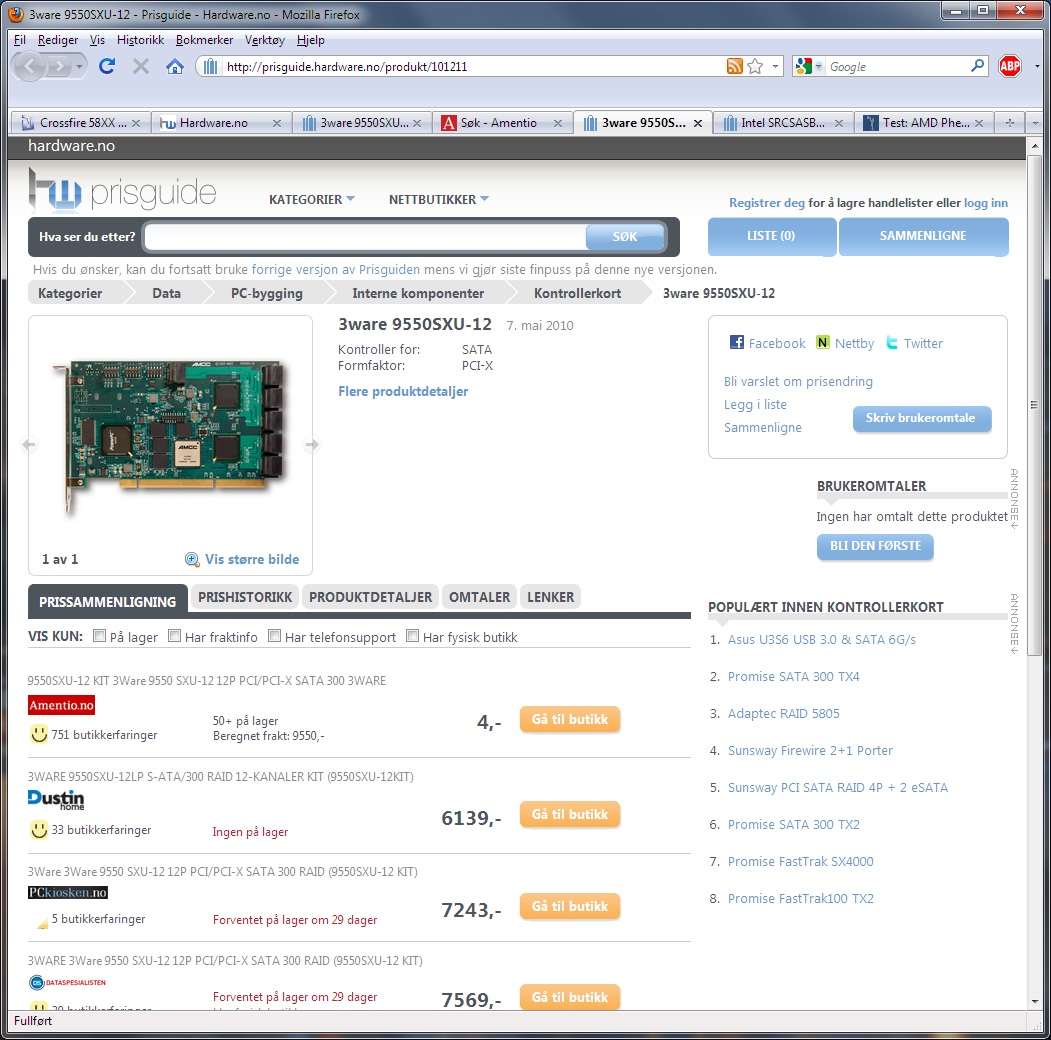Click the Legg i liste link
Viewport: 1051px width, 1040px height.
[x=755, y=405]
